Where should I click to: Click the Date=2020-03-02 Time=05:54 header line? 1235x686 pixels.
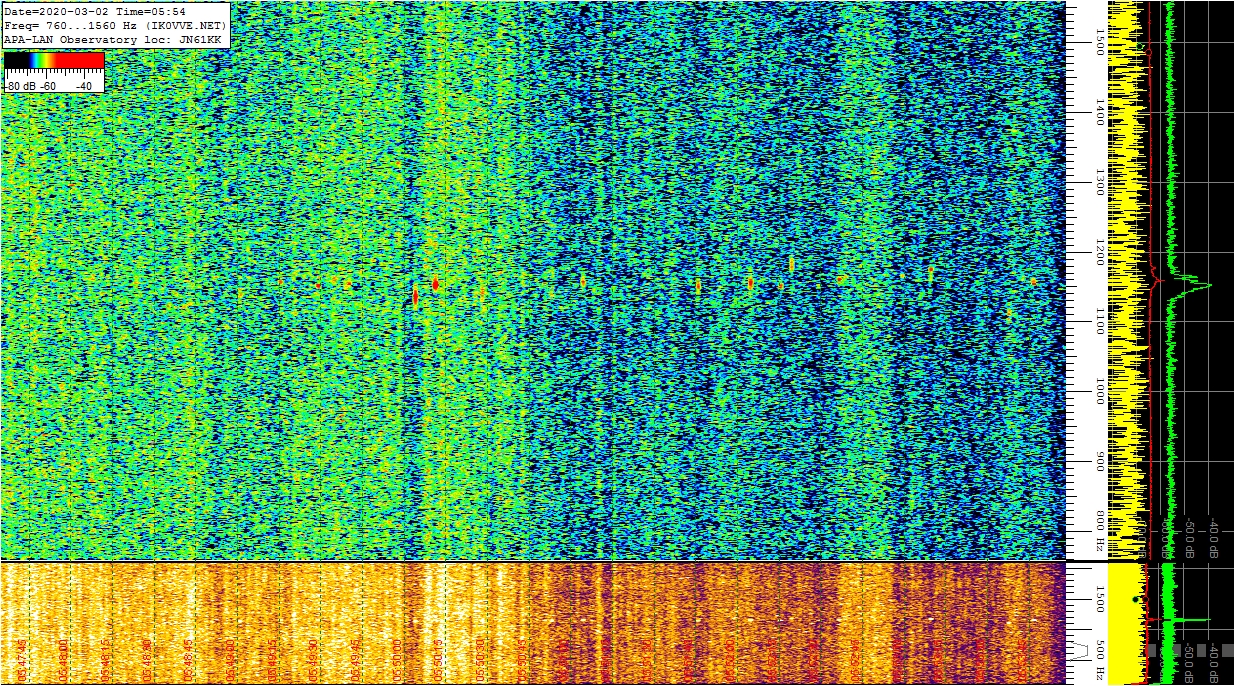click(x=95, y=12)
